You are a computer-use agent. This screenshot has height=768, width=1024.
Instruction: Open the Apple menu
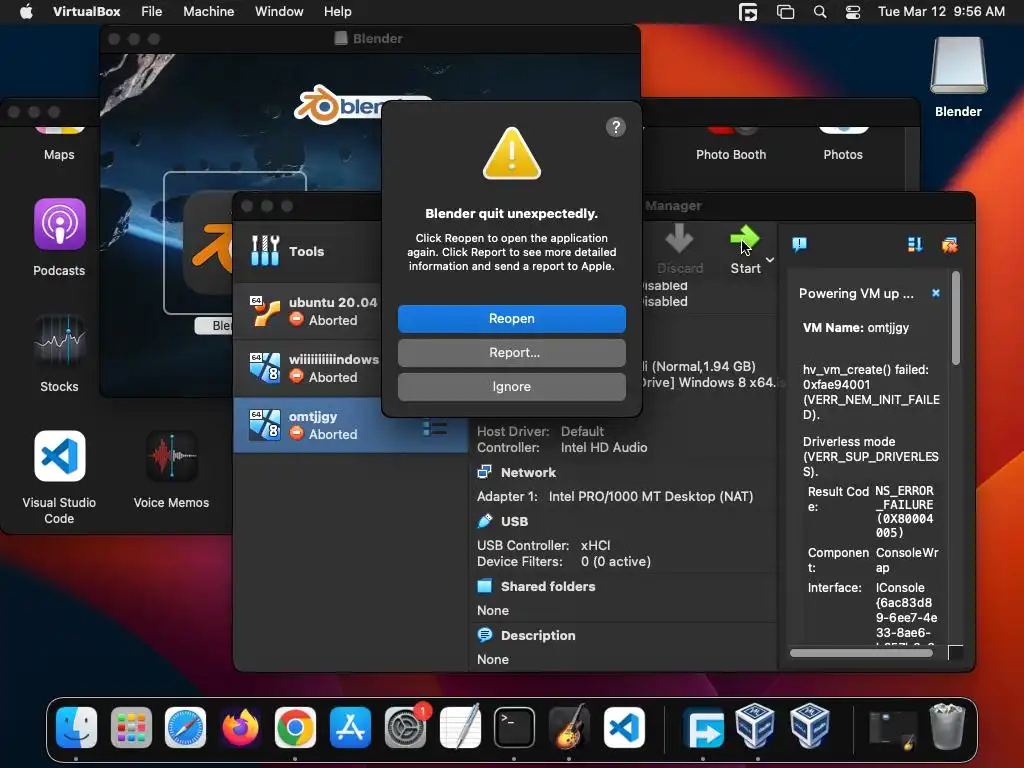click(x=26, y=11)
